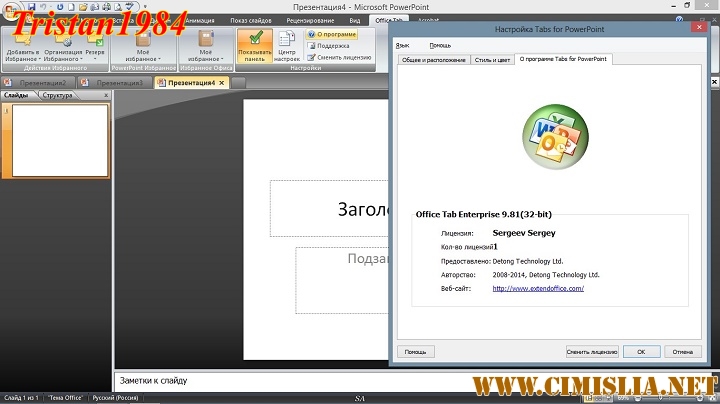
Task: Open the Язык menu in the dialog
Action: pyautogui.click(x=402, y=45)
